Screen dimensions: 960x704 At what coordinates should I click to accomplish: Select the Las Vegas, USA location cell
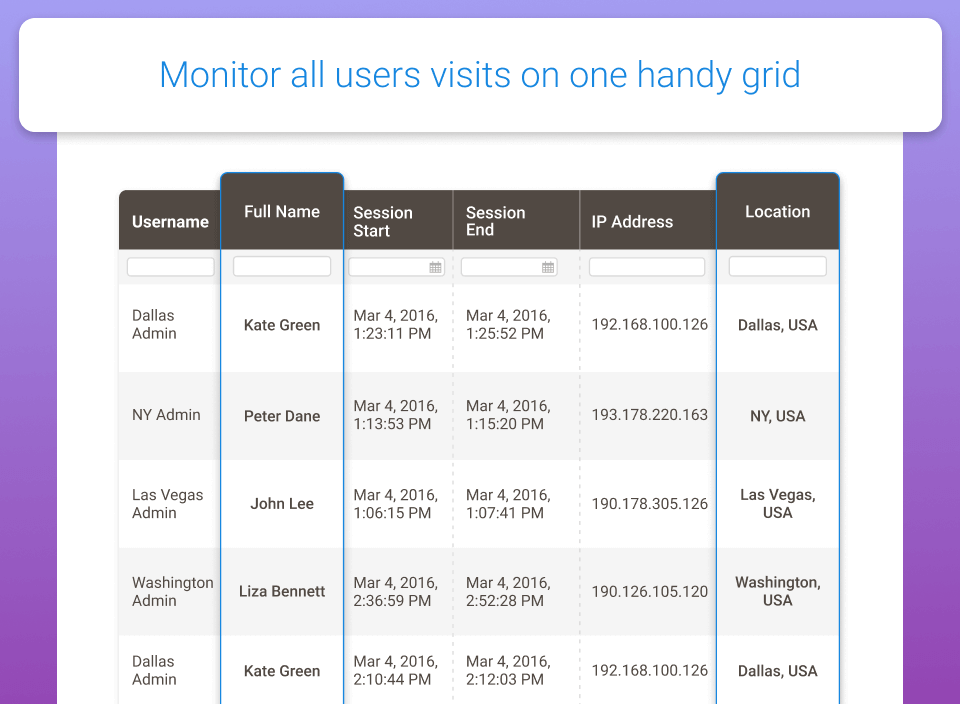point(777,504)
